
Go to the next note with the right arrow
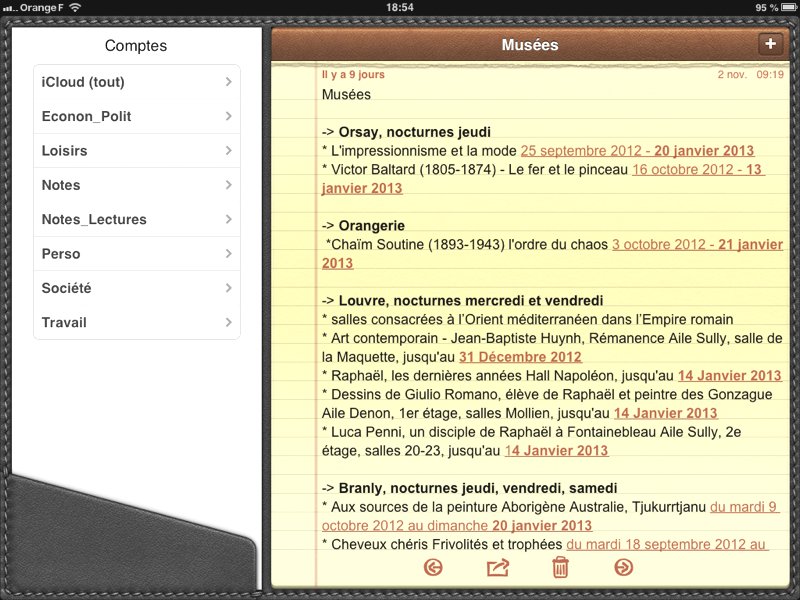pyautogui.click(x=624, y=568)
